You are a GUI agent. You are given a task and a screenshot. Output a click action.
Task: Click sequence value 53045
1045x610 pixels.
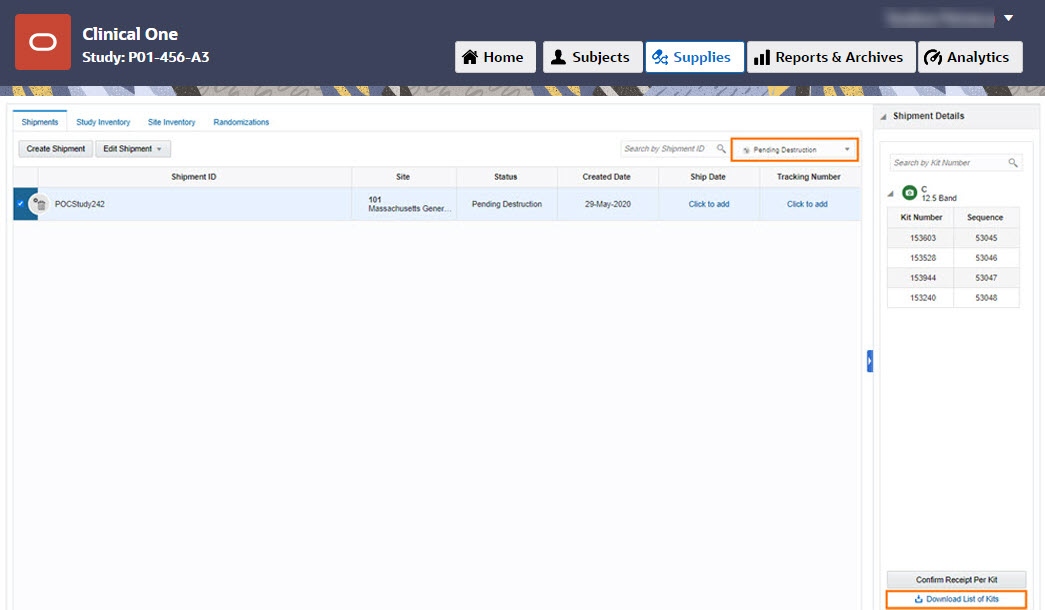pyautogui.click(x=986, y=238)
